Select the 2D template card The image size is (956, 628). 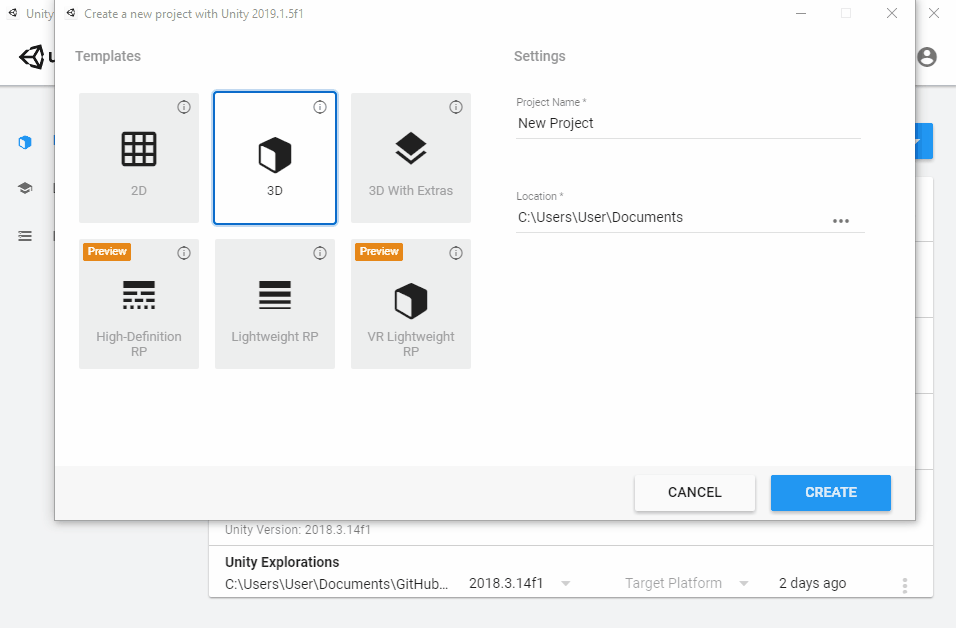(139, 158)
